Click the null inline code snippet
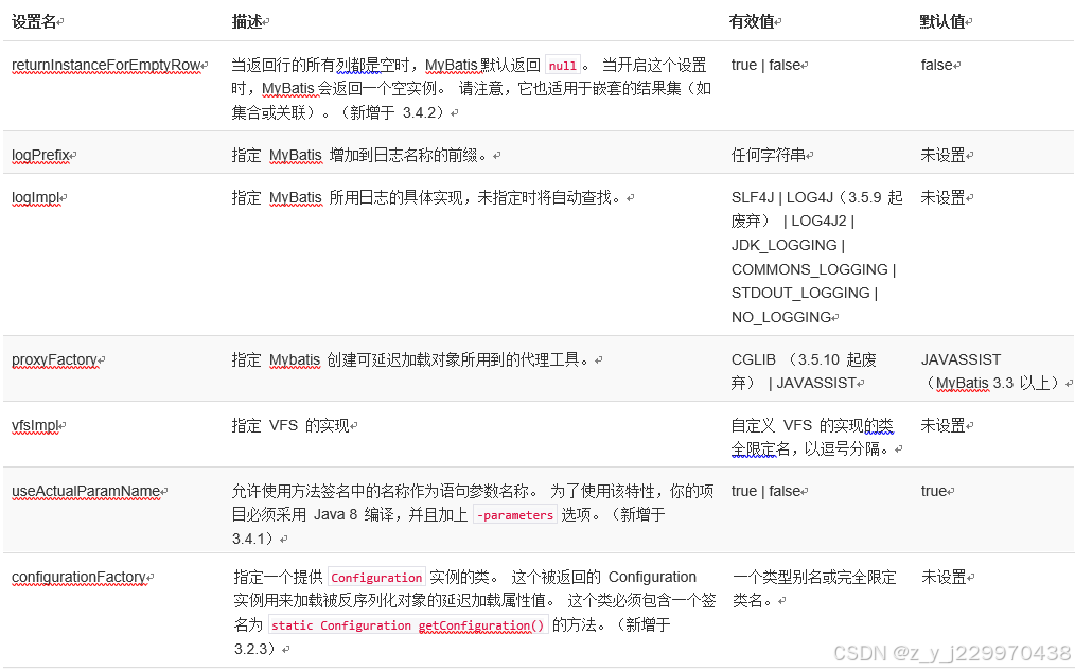The image size is (1075, 670). pos(562,64)
